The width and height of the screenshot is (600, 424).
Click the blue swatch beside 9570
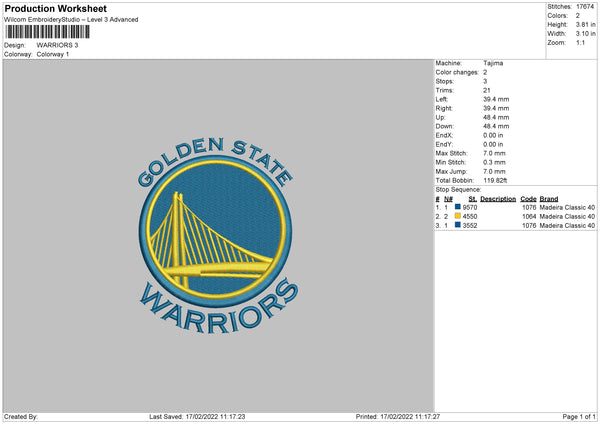(x=457, y=207)
